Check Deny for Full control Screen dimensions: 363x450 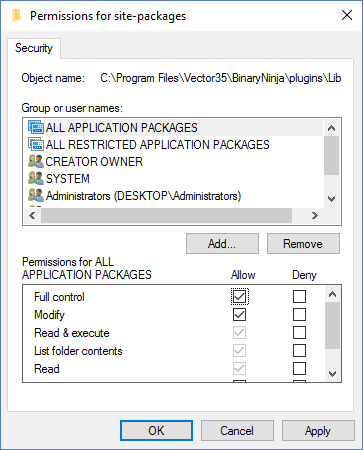[x=299, y=296]
